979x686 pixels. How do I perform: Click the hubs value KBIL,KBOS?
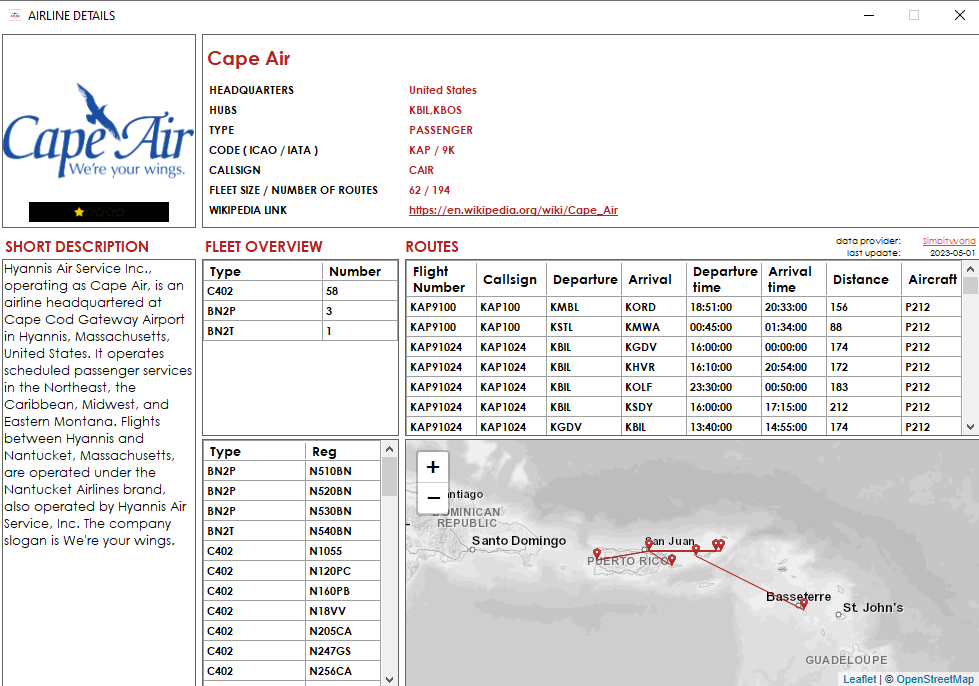(x=435, y=110)
